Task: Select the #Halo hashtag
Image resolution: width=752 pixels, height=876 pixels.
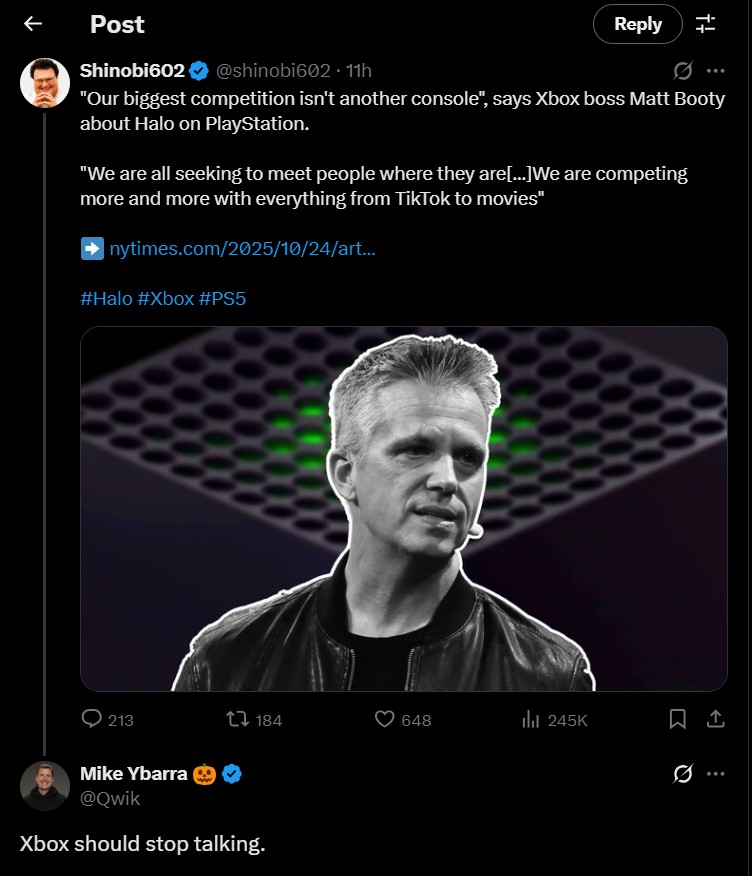Action: (x=106, y=298)
